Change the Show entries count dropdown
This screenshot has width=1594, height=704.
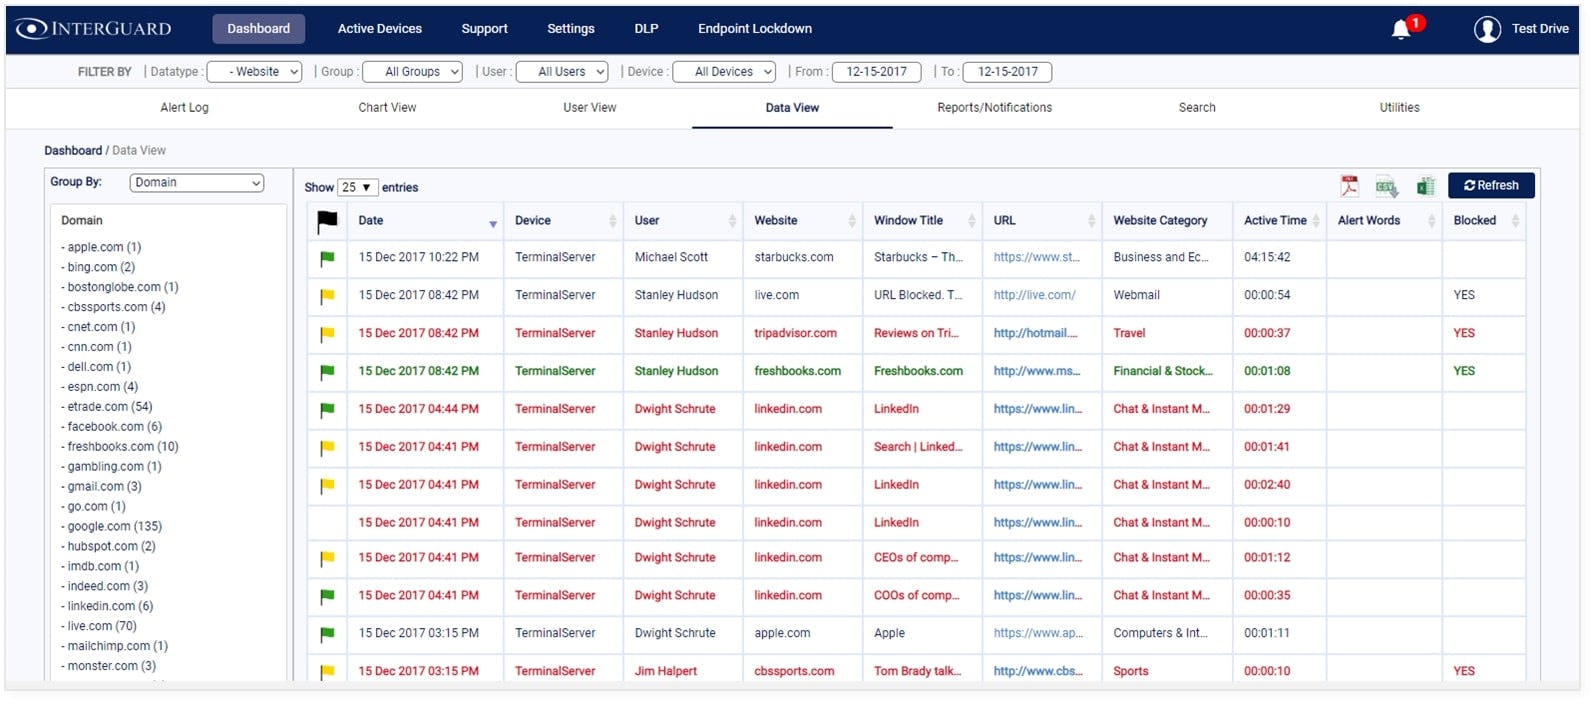coord(357,188)
